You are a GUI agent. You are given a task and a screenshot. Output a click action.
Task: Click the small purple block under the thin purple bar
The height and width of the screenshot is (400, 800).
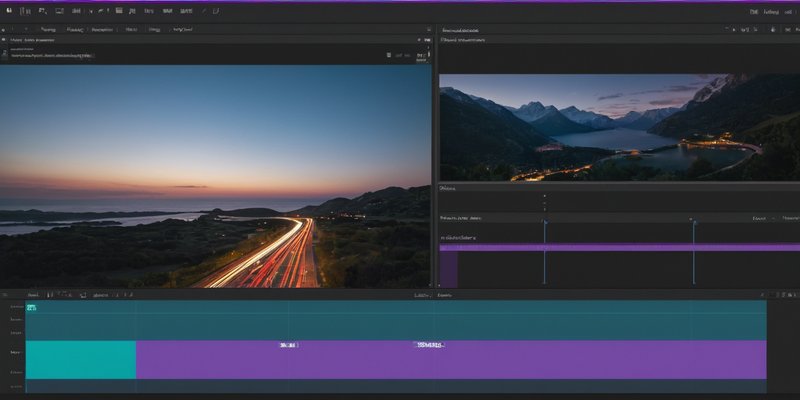(x=448, y=269)
